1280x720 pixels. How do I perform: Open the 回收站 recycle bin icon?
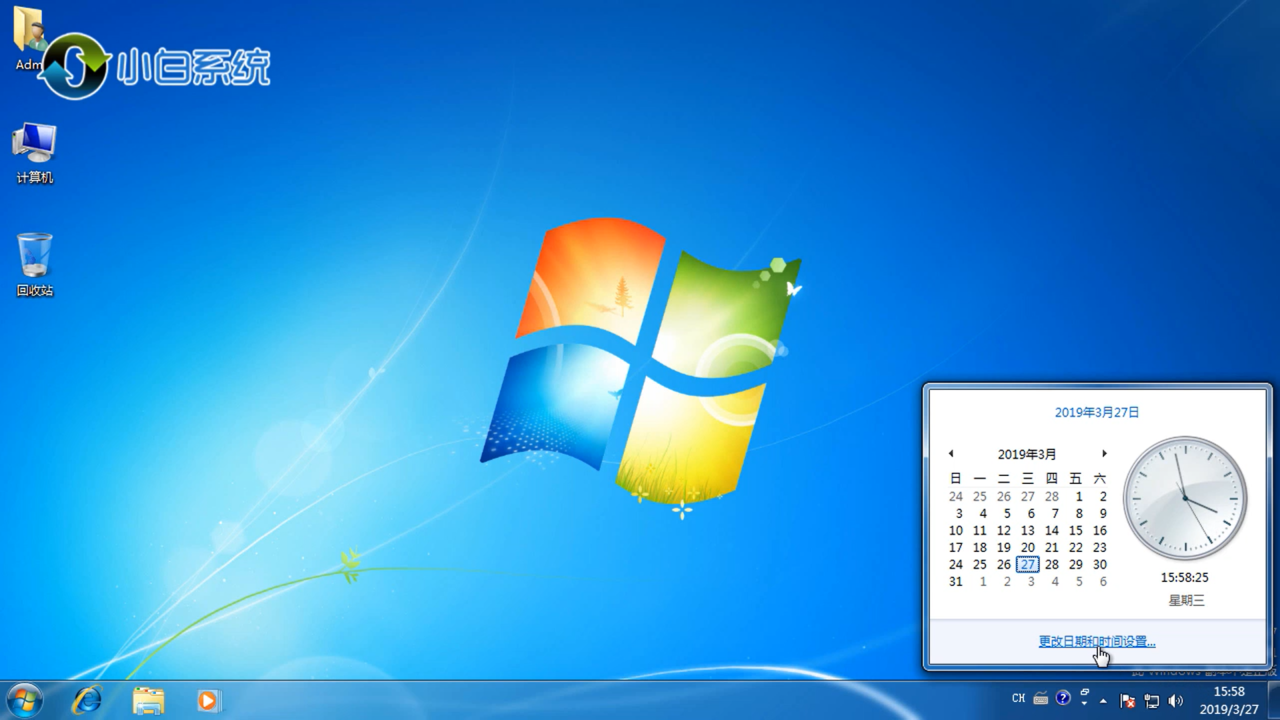(34, 265)
